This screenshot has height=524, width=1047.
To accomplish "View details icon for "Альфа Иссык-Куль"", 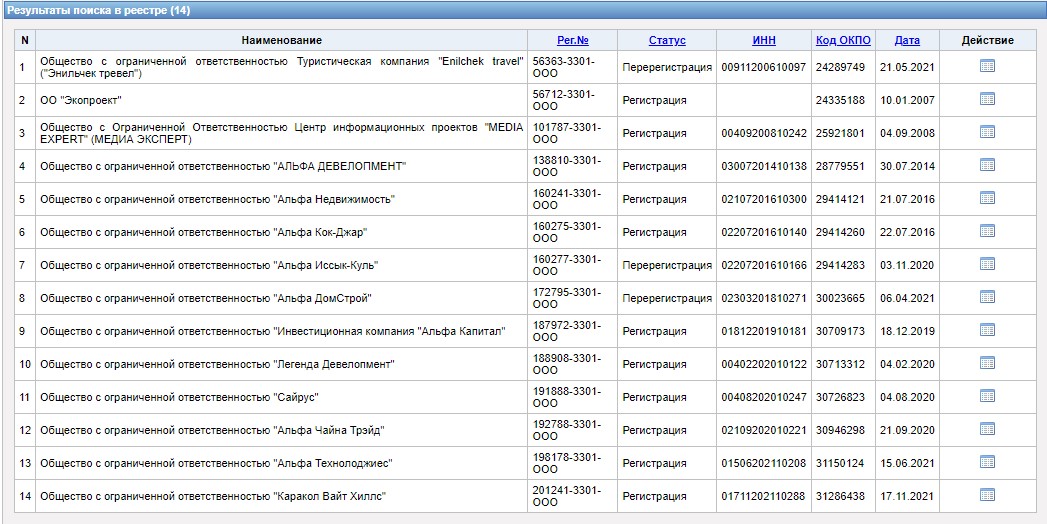I will [x=987, y=264].
